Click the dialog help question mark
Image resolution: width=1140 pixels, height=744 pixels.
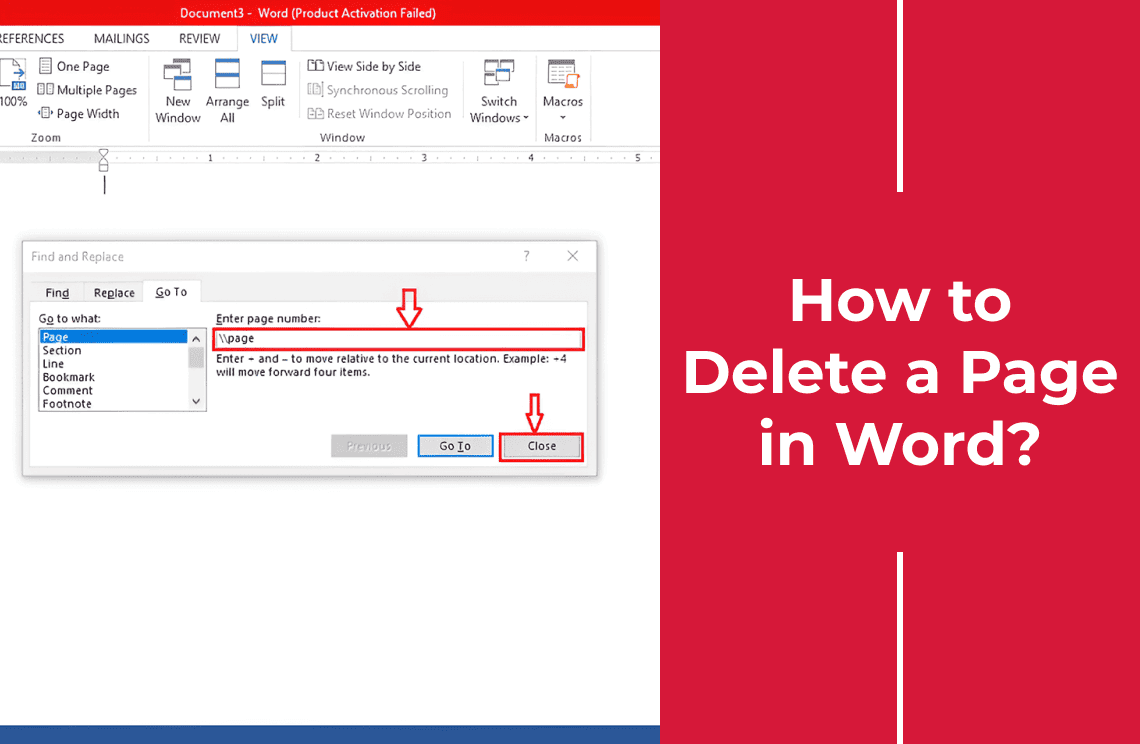tap(527, 256)
